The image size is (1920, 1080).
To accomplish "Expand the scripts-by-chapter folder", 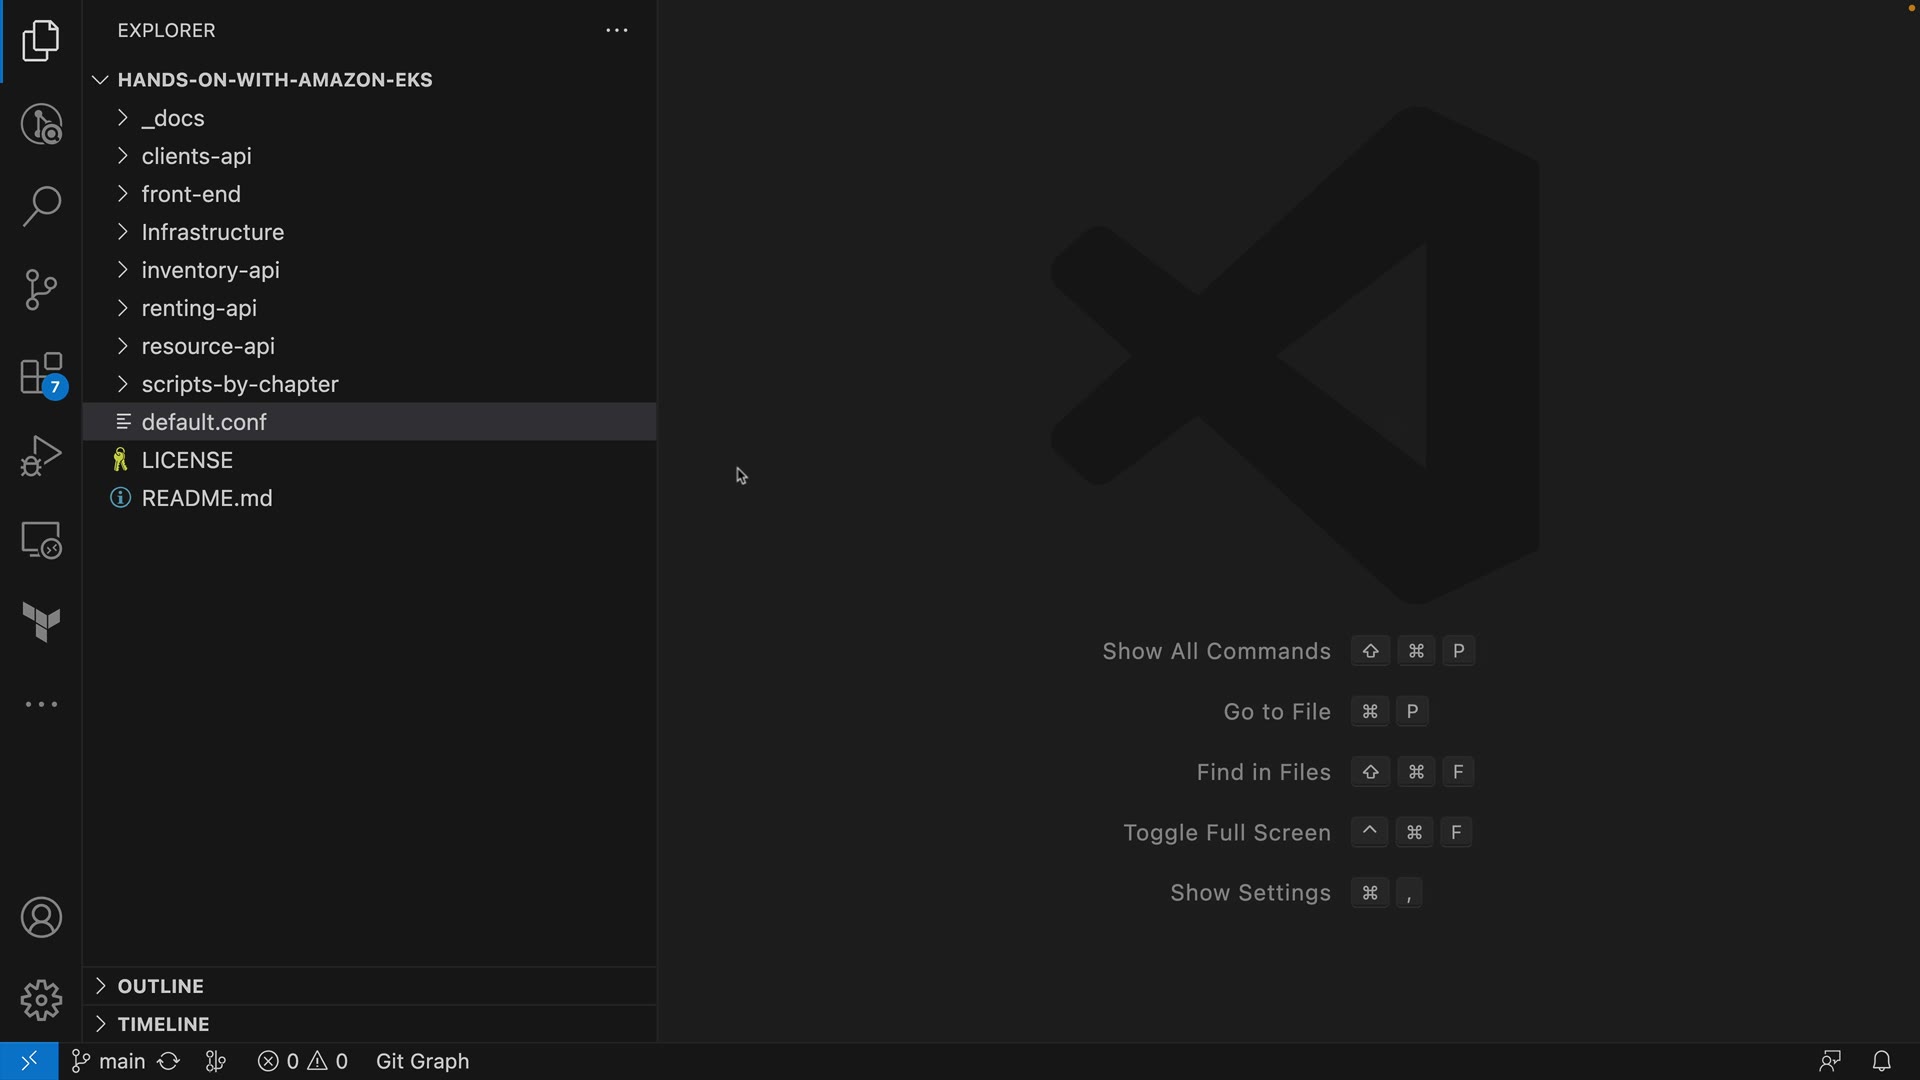I will click(x=240, y=384).
